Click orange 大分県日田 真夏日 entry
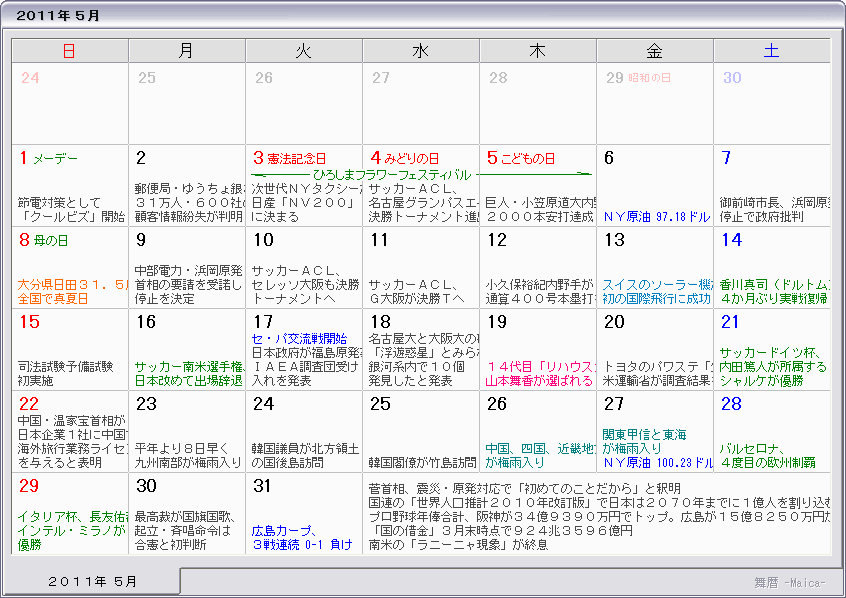 [x=72, y=291]
